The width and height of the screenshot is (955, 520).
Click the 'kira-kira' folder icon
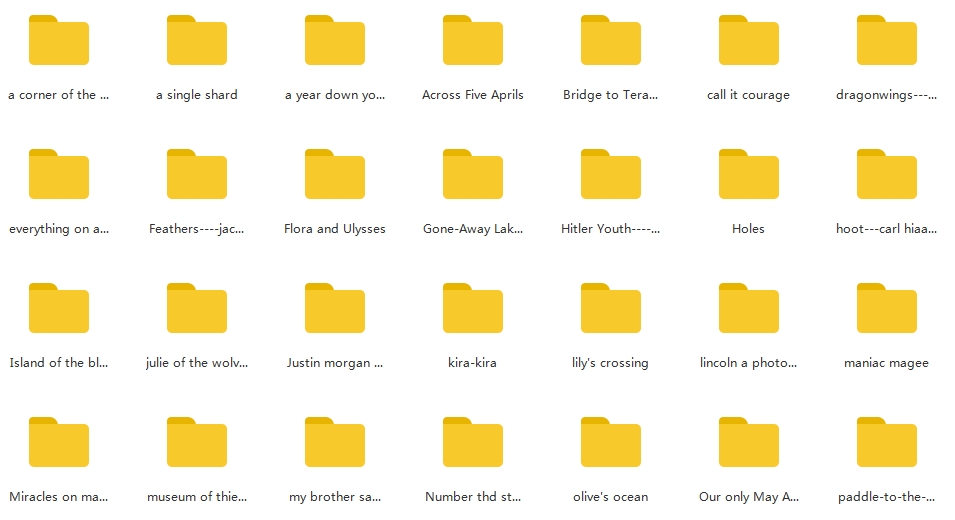[473, 308]
